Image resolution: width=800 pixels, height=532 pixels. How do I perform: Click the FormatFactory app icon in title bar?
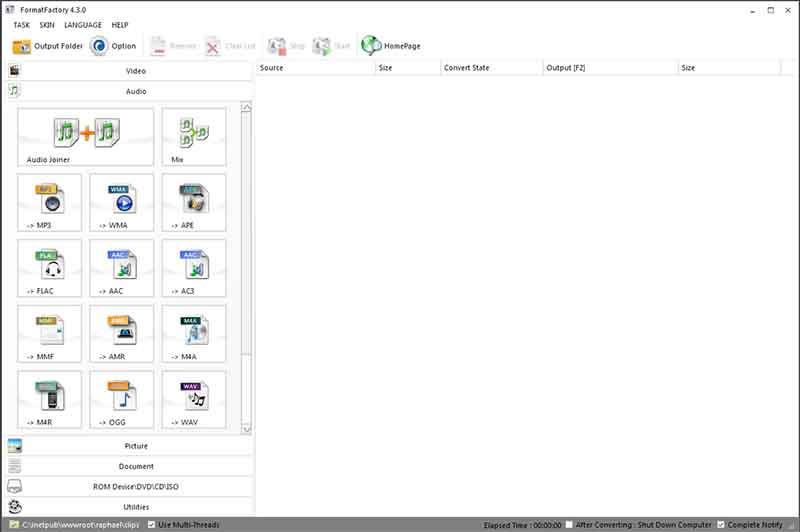point(10,10)
